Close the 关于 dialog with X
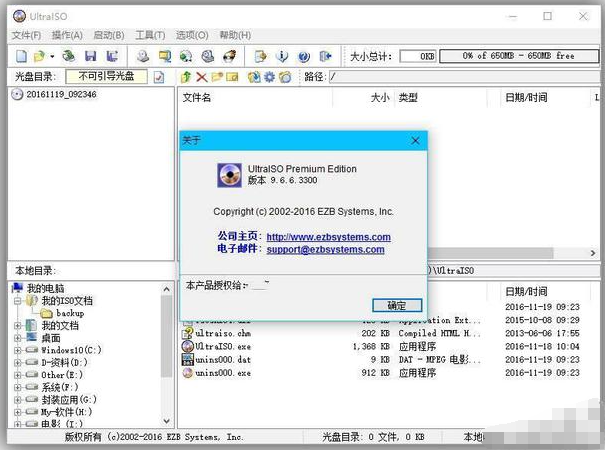The image size is (605, 450). tap(415, 140)
